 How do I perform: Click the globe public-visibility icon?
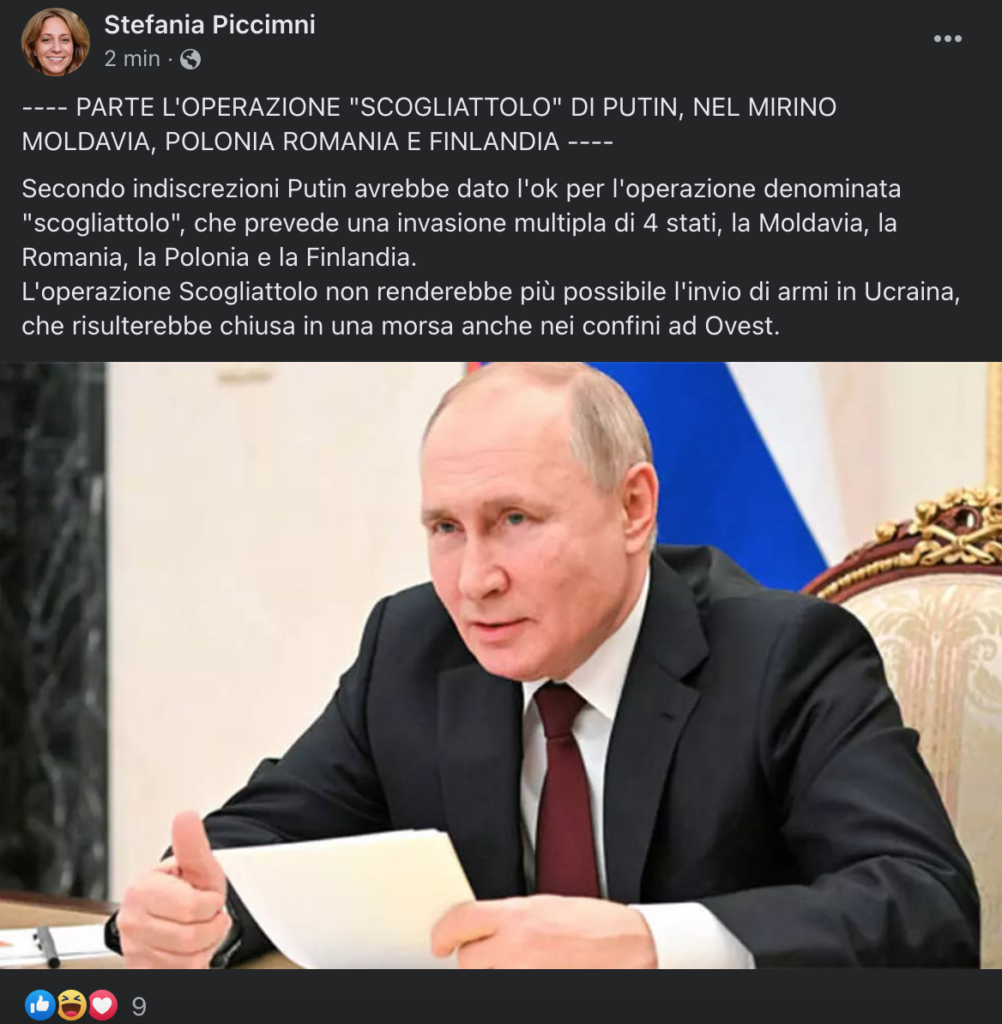[x=190, y=59]
